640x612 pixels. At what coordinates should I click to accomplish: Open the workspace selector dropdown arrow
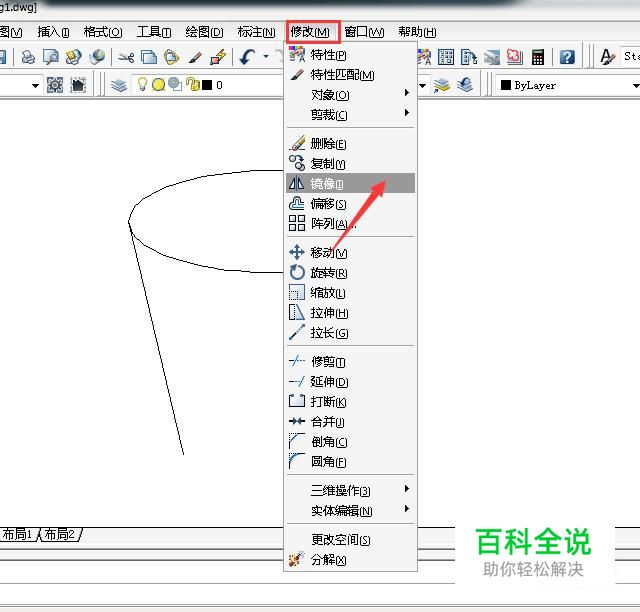(x=36, y=85)
